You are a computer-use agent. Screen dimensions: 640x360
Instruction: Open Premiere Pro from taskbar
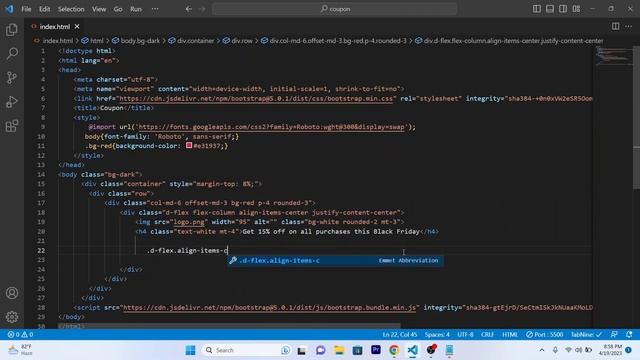tap(376, 350)
